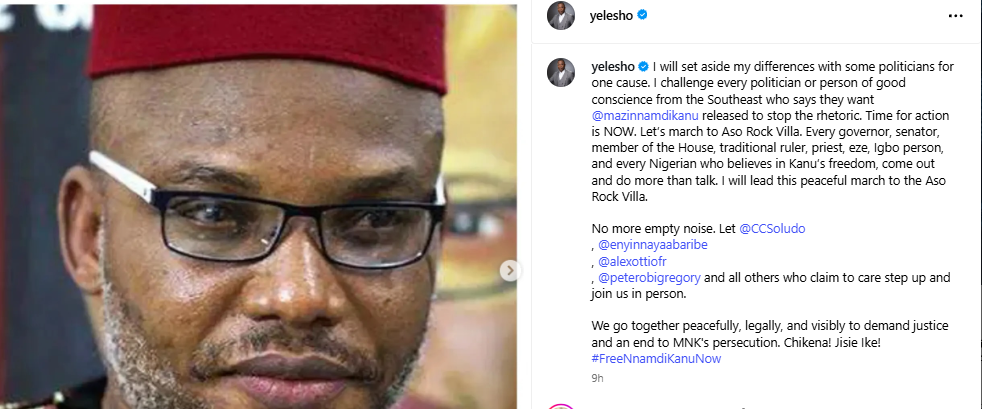Click the yelesho profile picture in post header
Screen dimensions: 982x409
[x=560, y=15]
